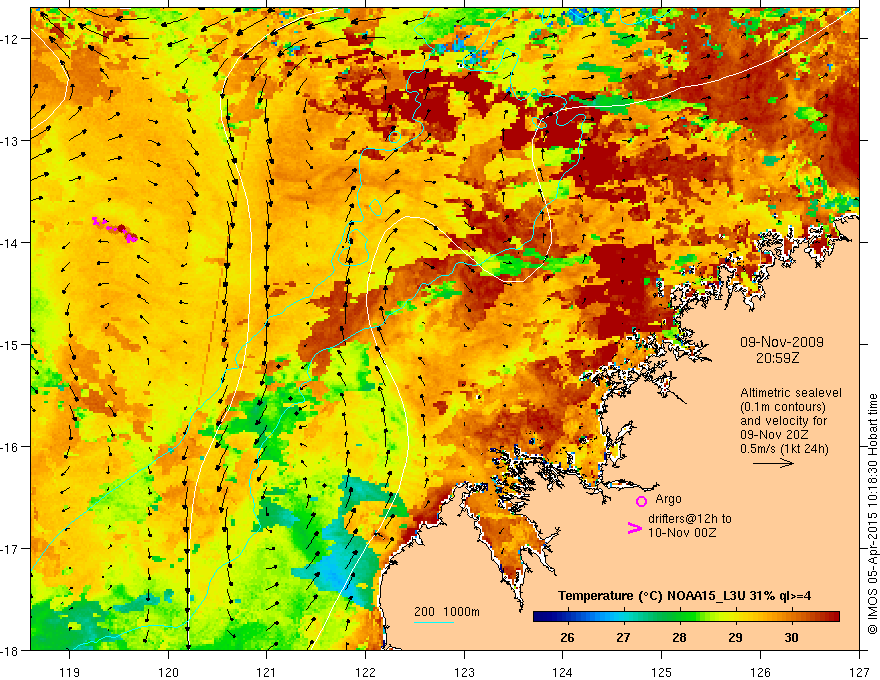Click the longitude axis label 125
The height and width of the screenshot is (680, 880).
(662, 672)
